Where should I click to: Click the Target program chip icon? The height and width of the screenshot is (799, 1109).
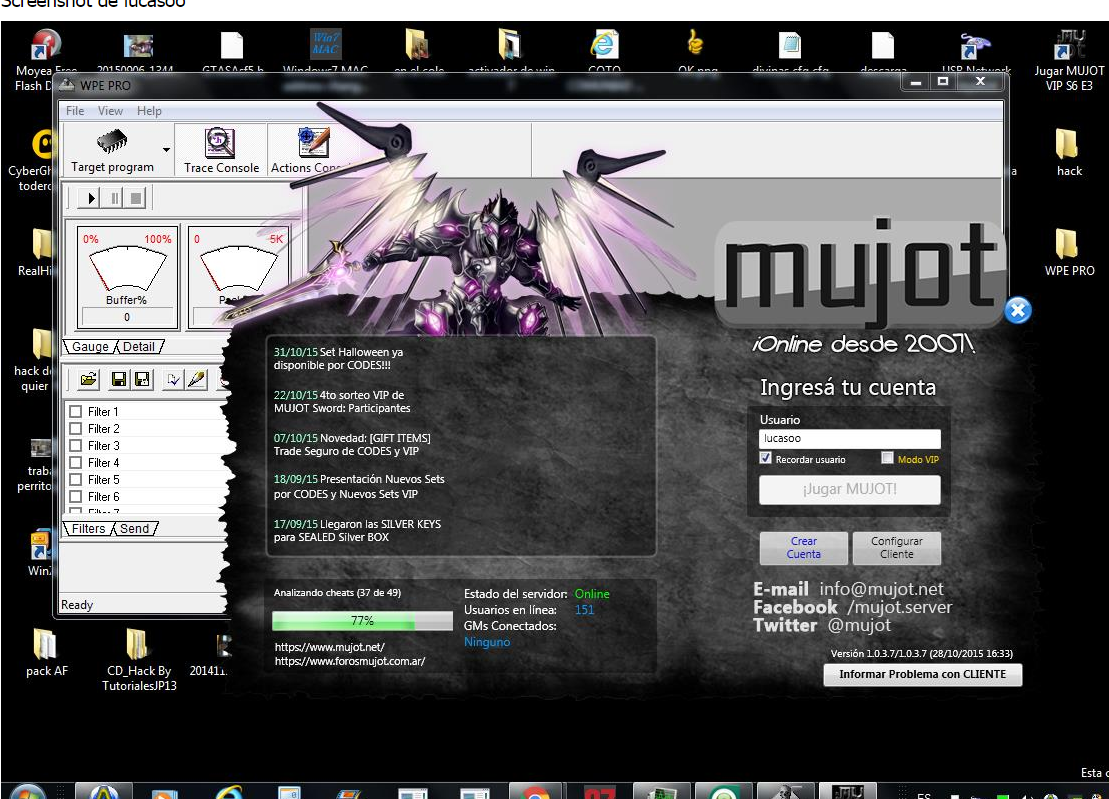click(x=112, y=144)
